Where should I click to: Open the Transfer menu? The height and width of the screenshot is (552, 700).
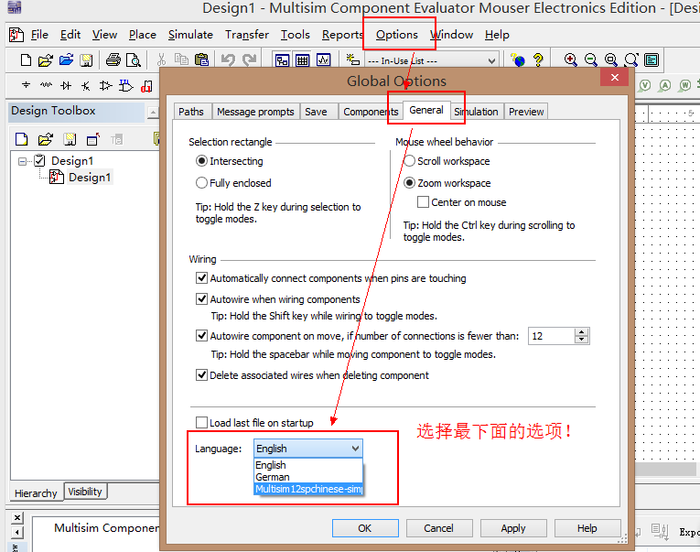pos(247,34)
